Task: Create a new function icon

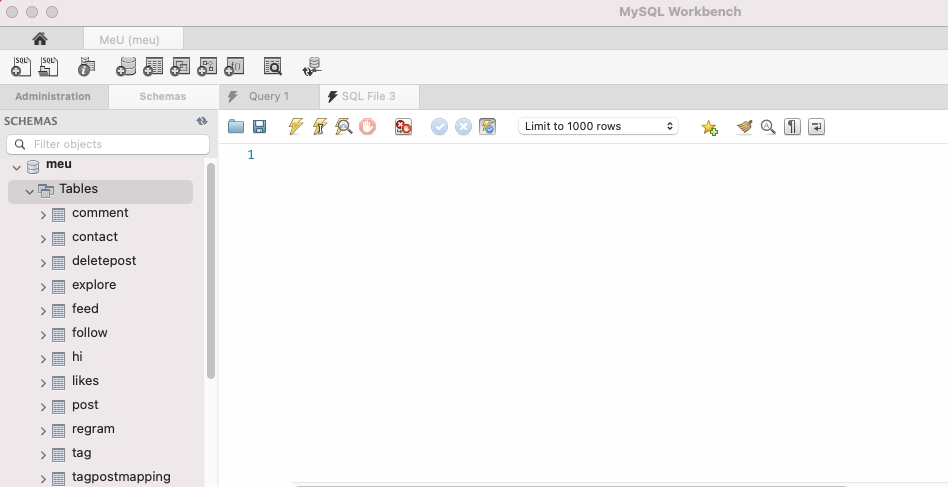Action: click(x=235, y=66)
